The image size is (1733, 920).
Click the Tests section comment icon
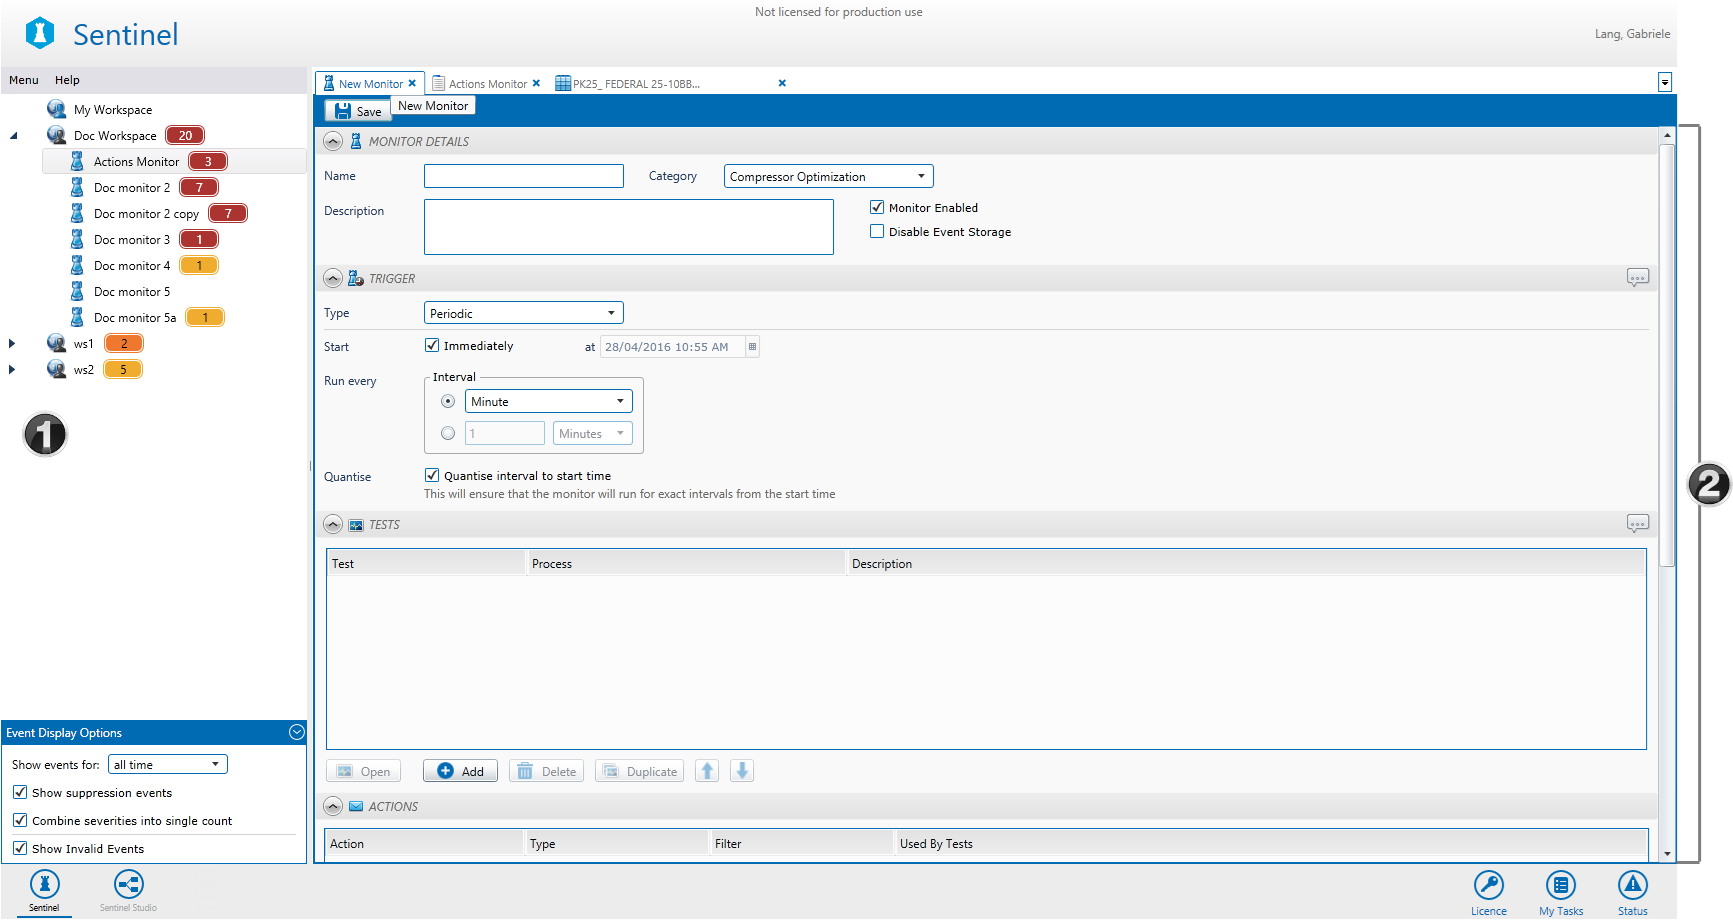coord(1637,524)
